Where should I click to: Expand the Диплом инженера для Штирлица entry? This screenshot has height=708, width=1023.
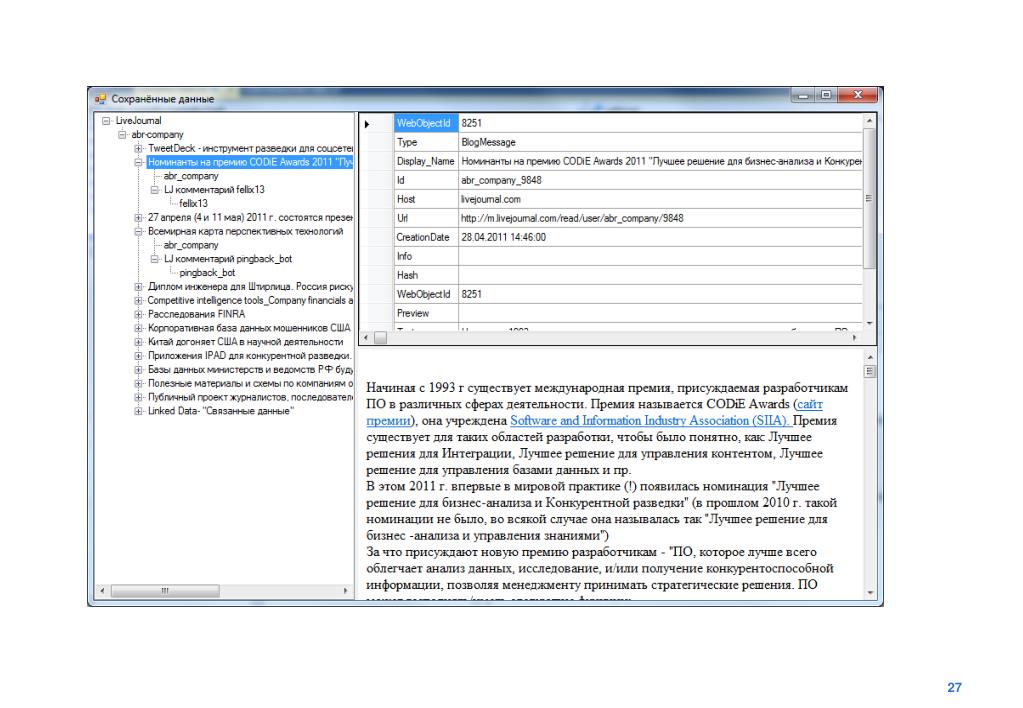138,287
